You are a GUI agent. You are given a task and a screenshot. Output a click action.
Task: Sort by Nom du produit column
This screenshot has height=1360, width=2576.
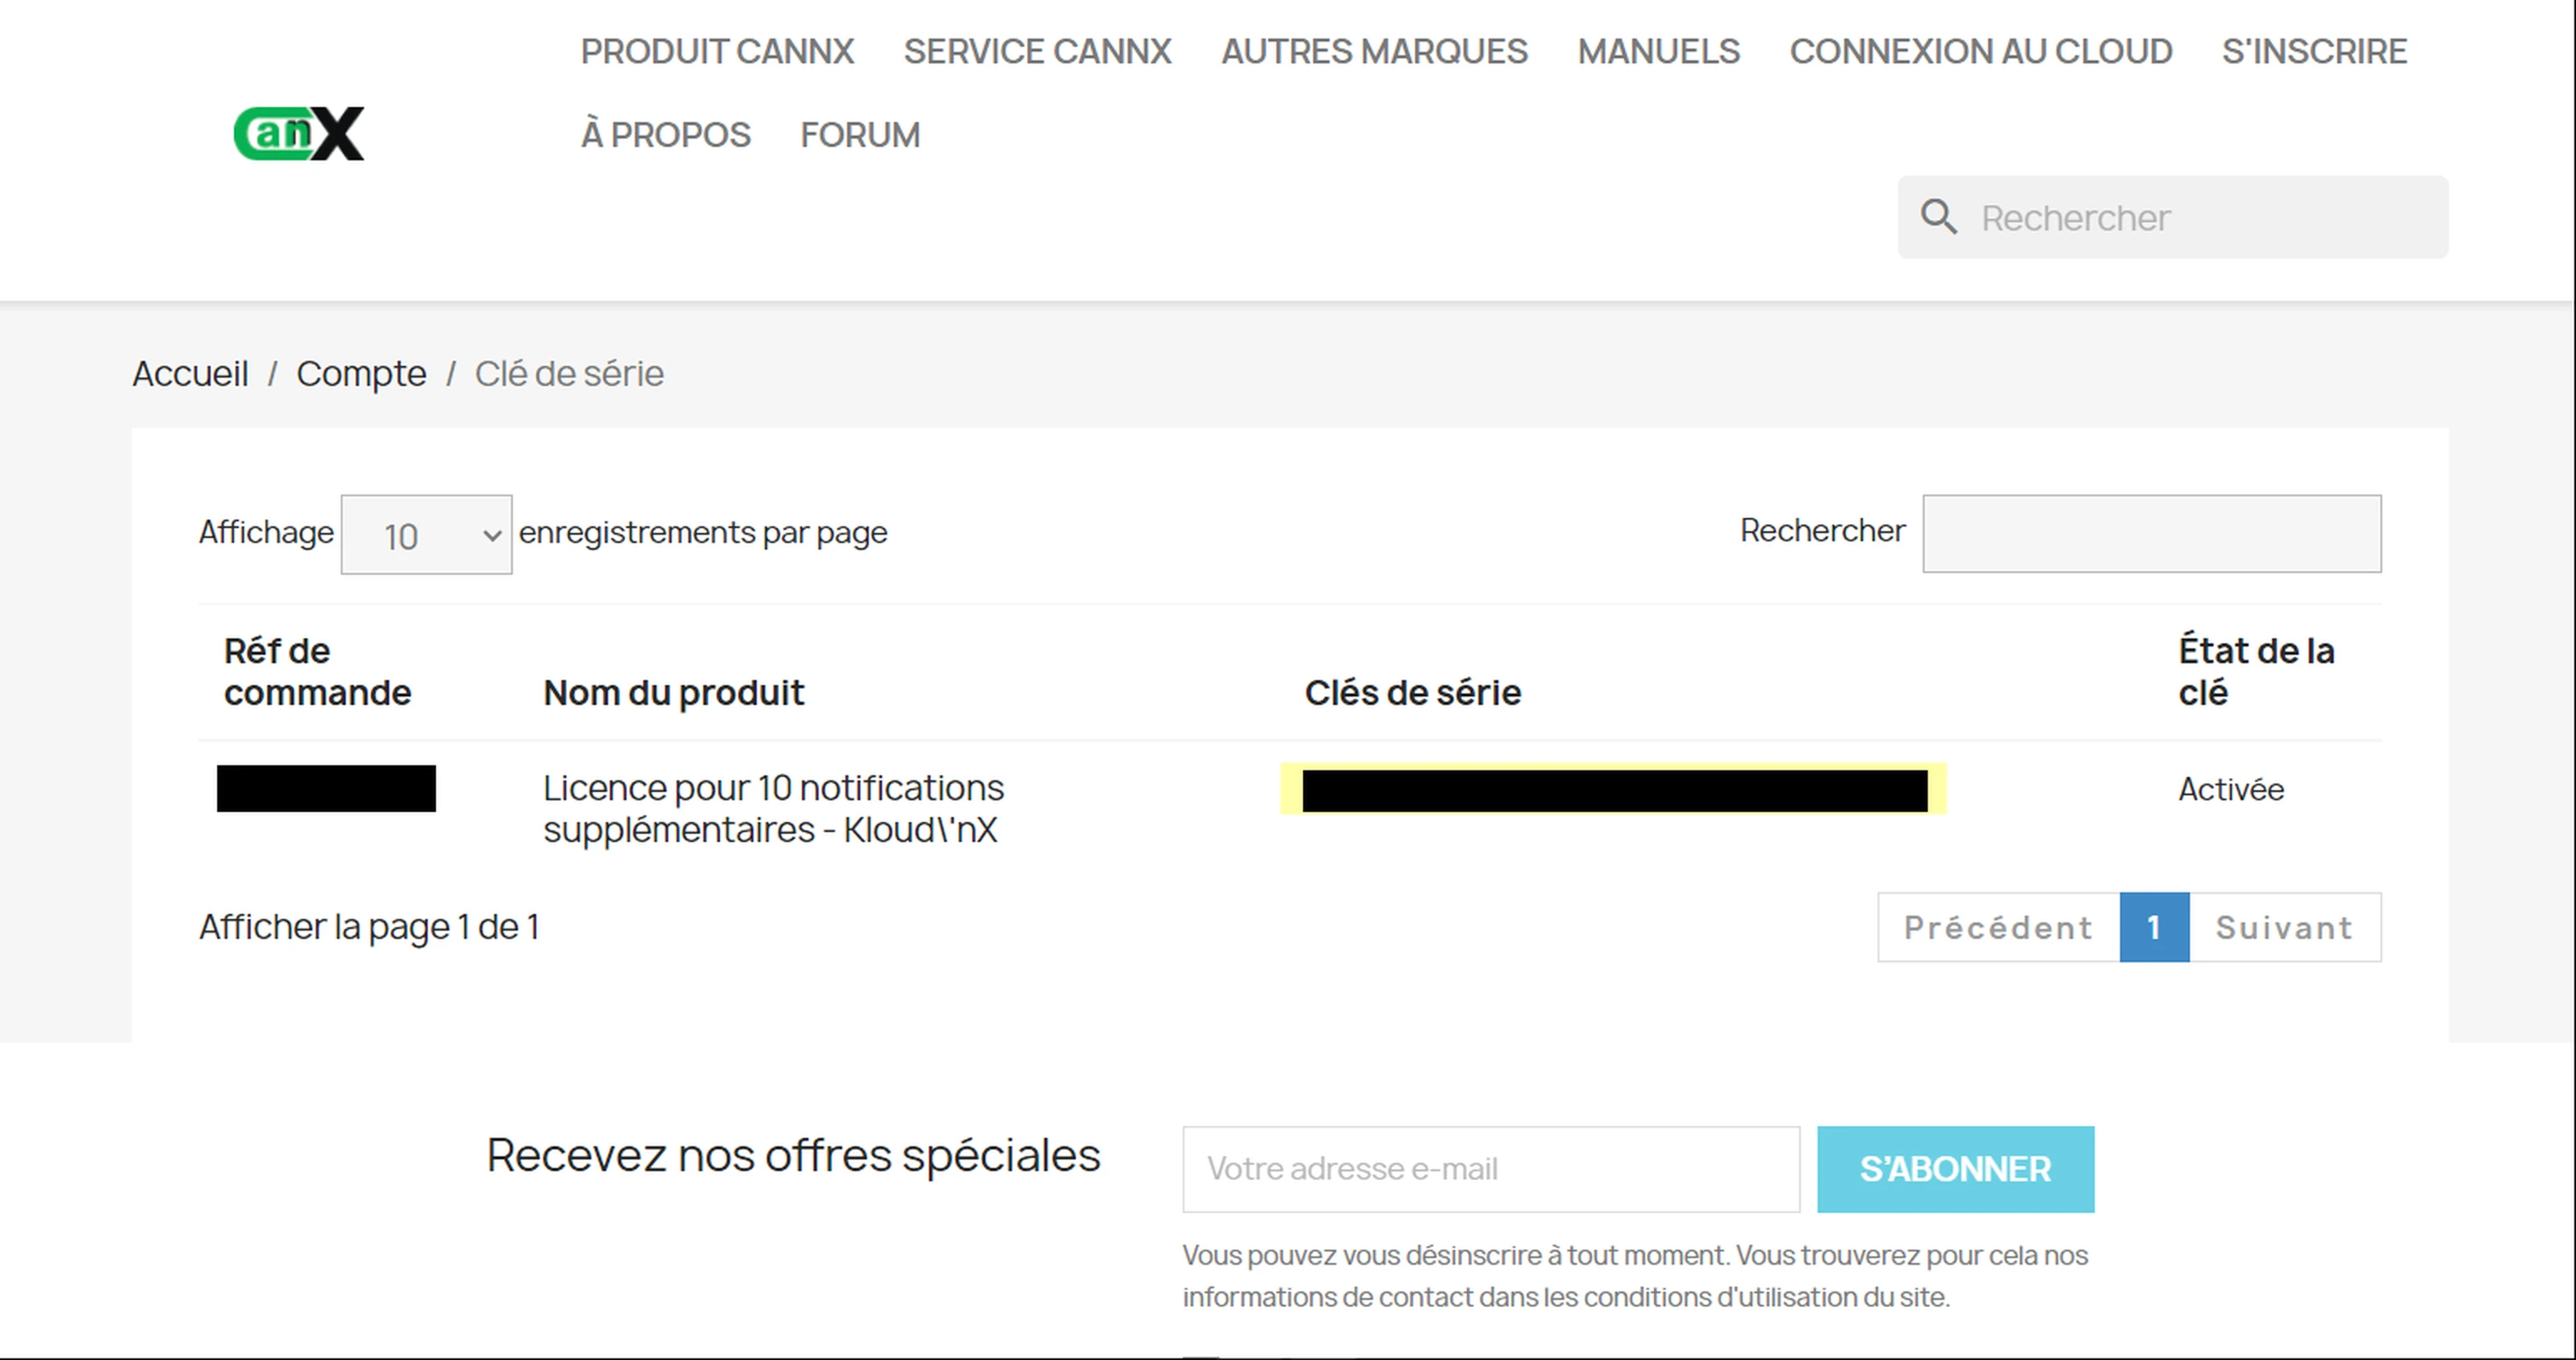673,692
